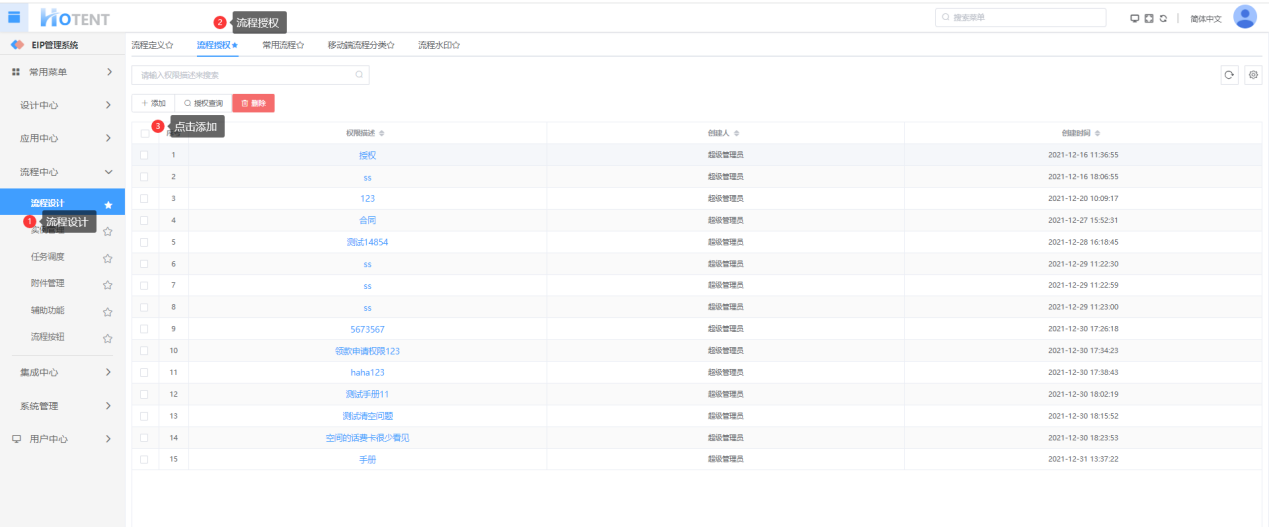Toggle fullscreen using the expand icon
Viewport: 1269px width, 527px height.
click(1148, 18)
